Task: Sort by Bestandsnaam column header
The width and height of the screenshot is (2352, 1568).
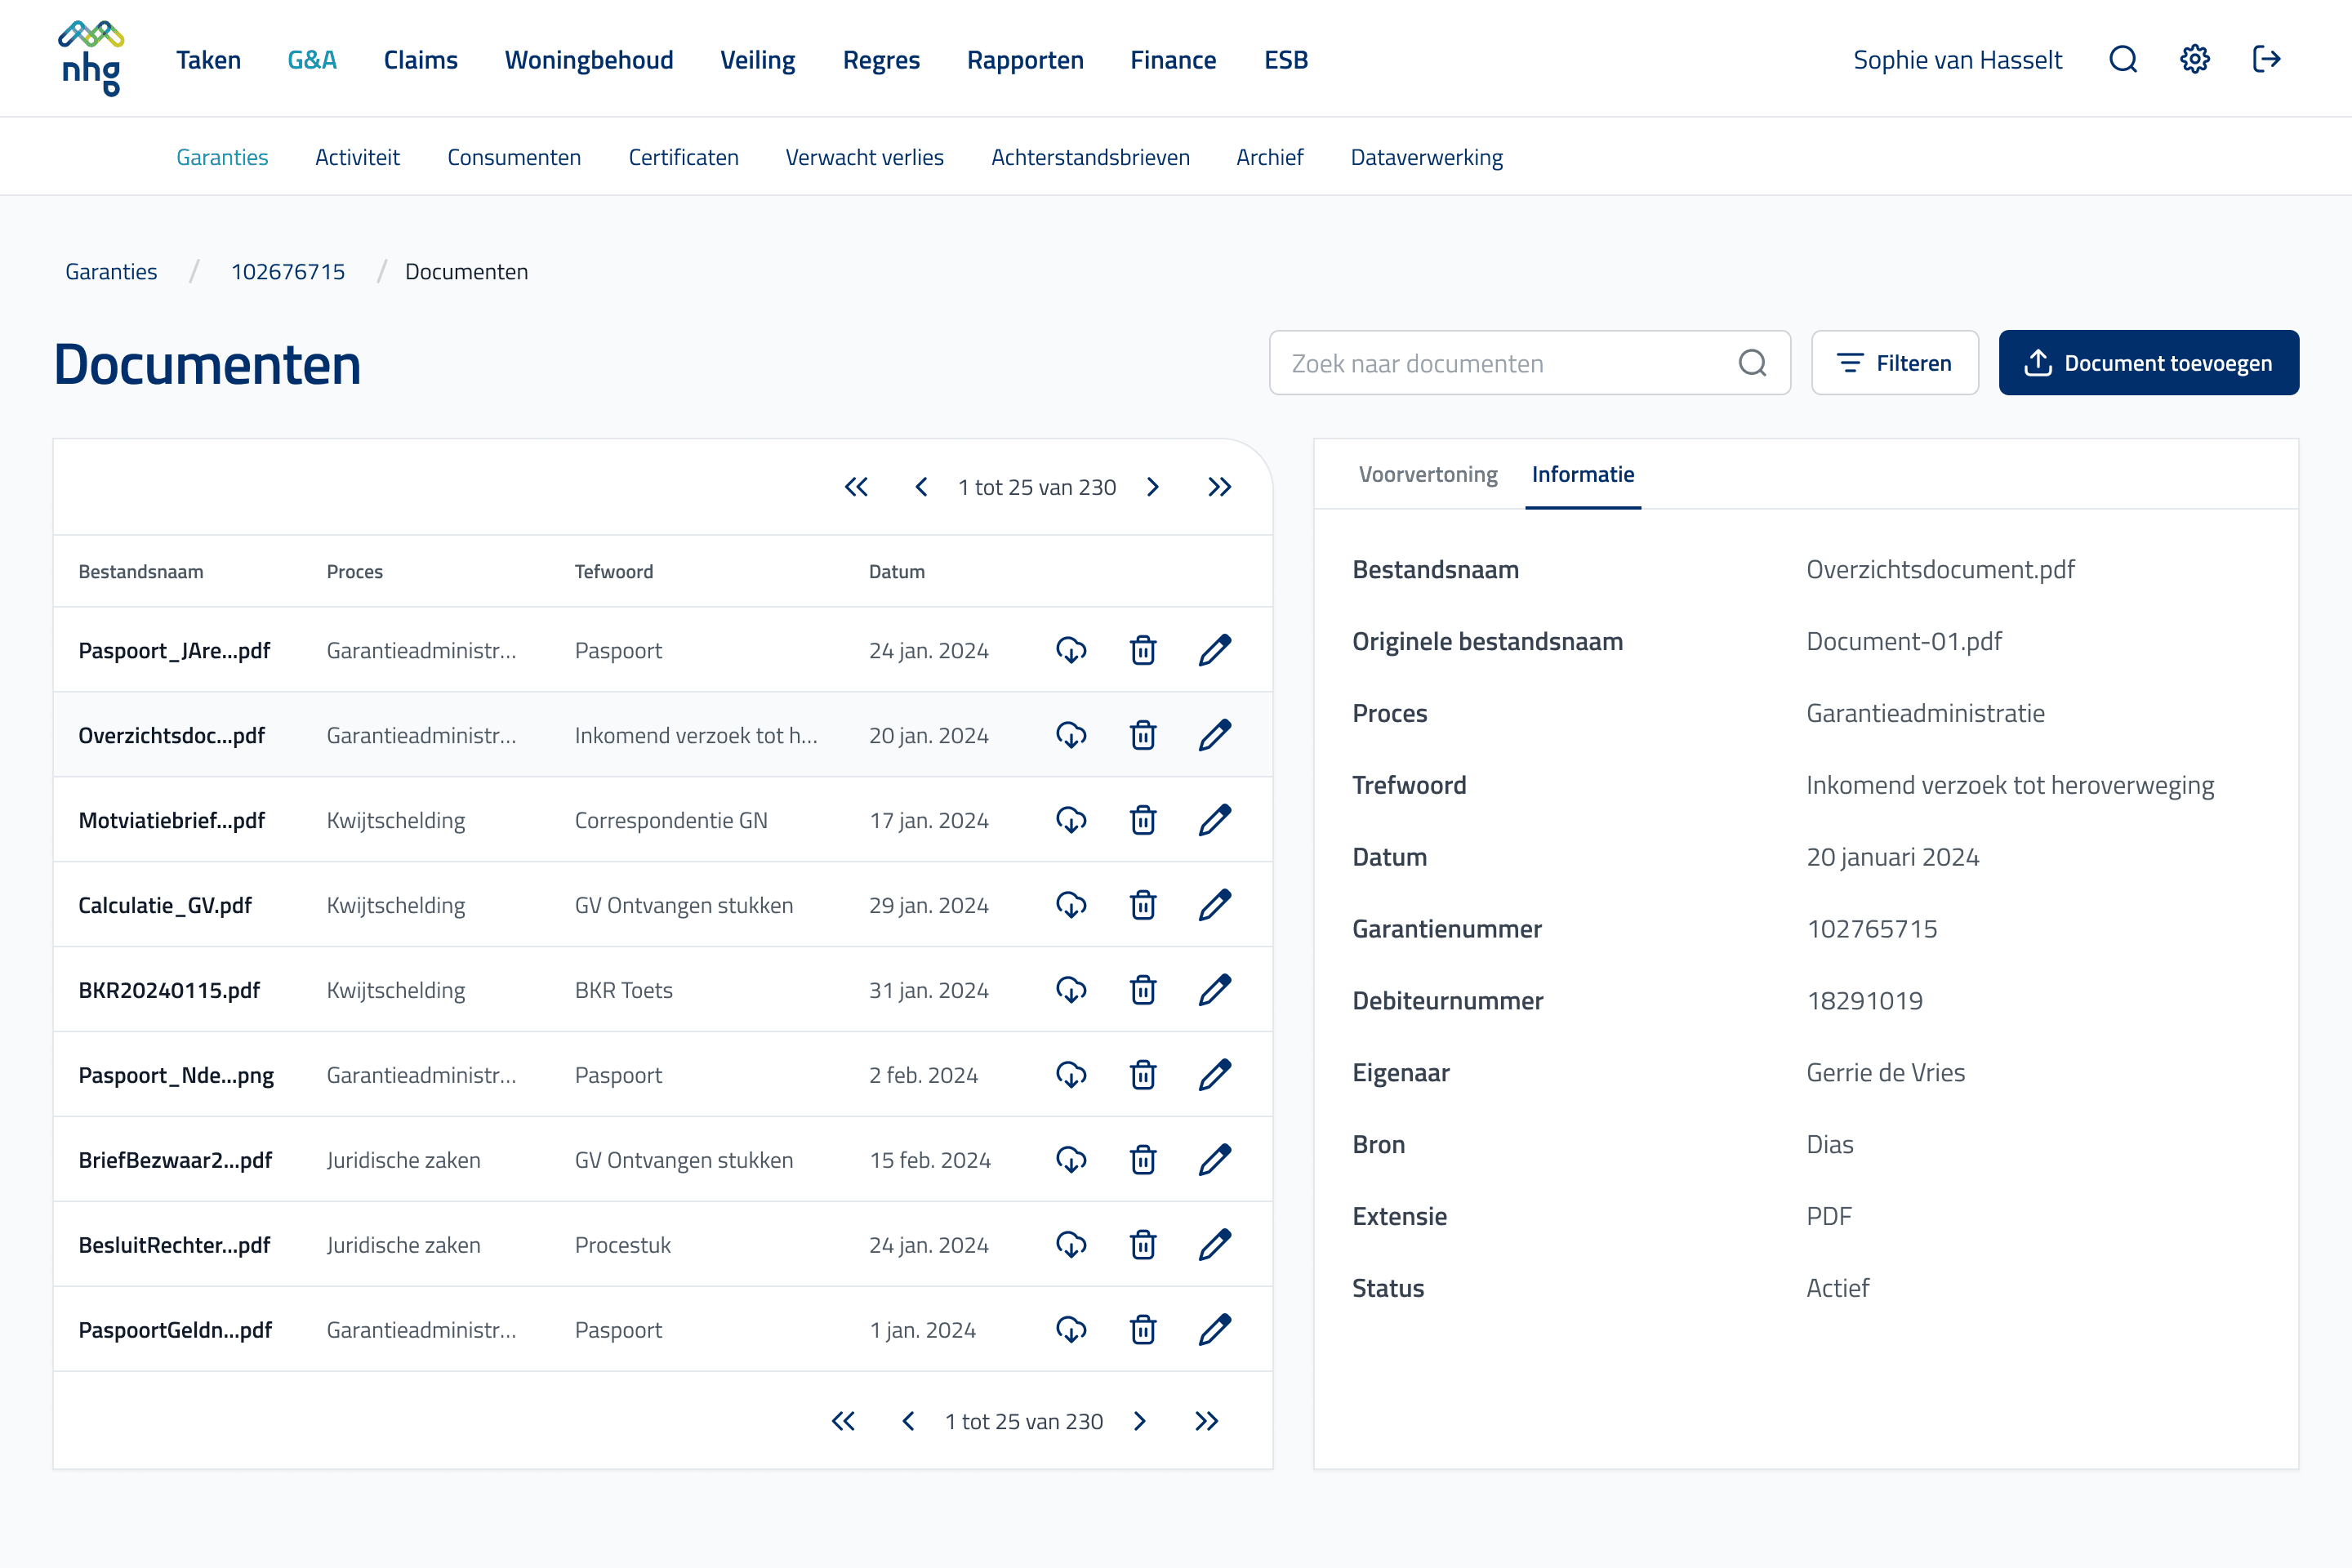Action: pyautogui.click(x=141, y=572)
